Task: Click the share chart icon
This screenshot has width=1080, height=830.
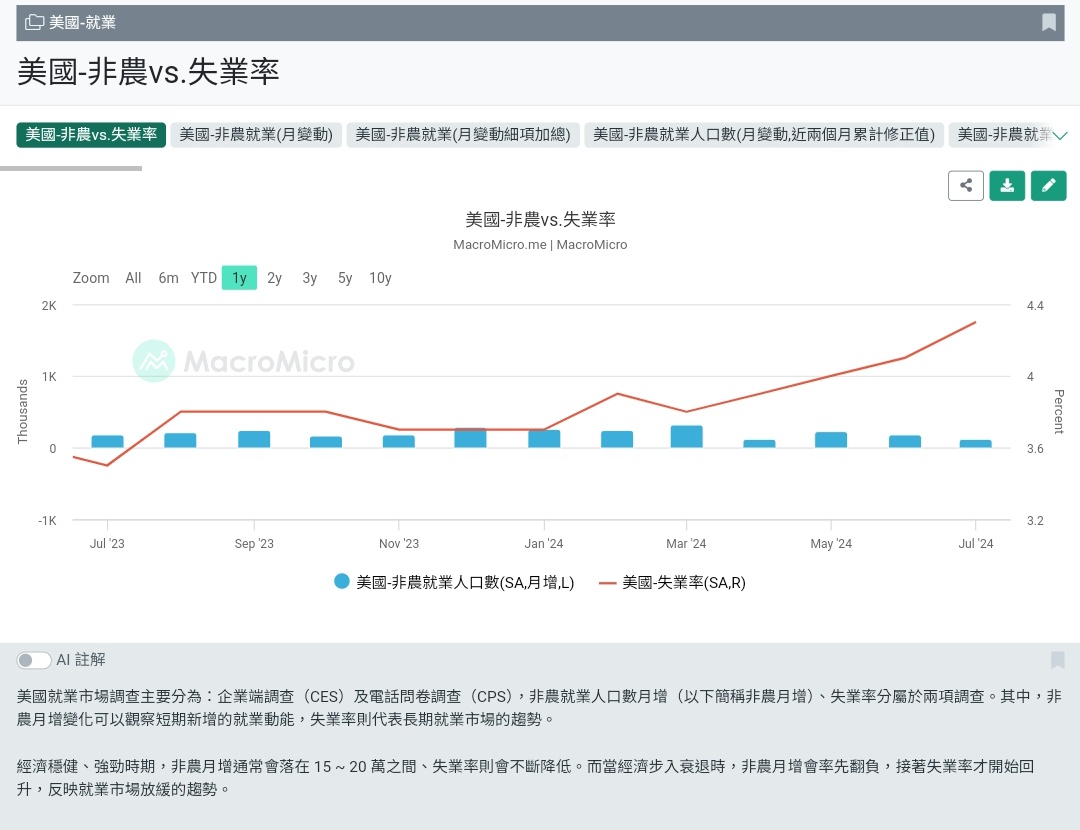Action: click(966, 185)
